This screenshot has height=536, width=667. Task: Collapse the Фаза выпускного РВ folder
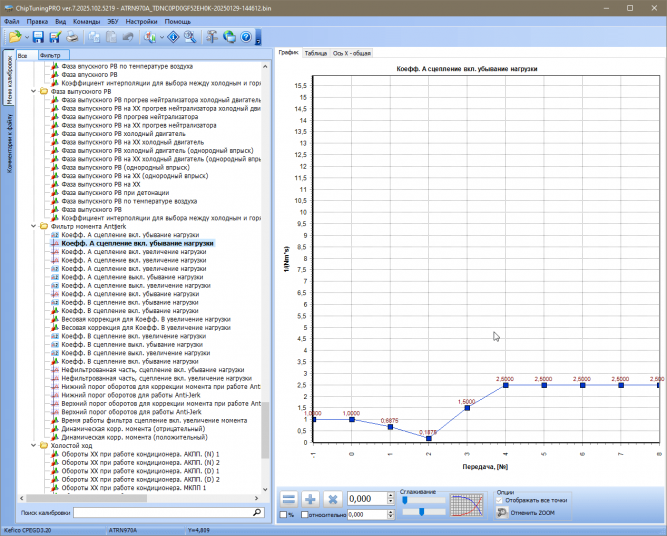coord(33,91)
